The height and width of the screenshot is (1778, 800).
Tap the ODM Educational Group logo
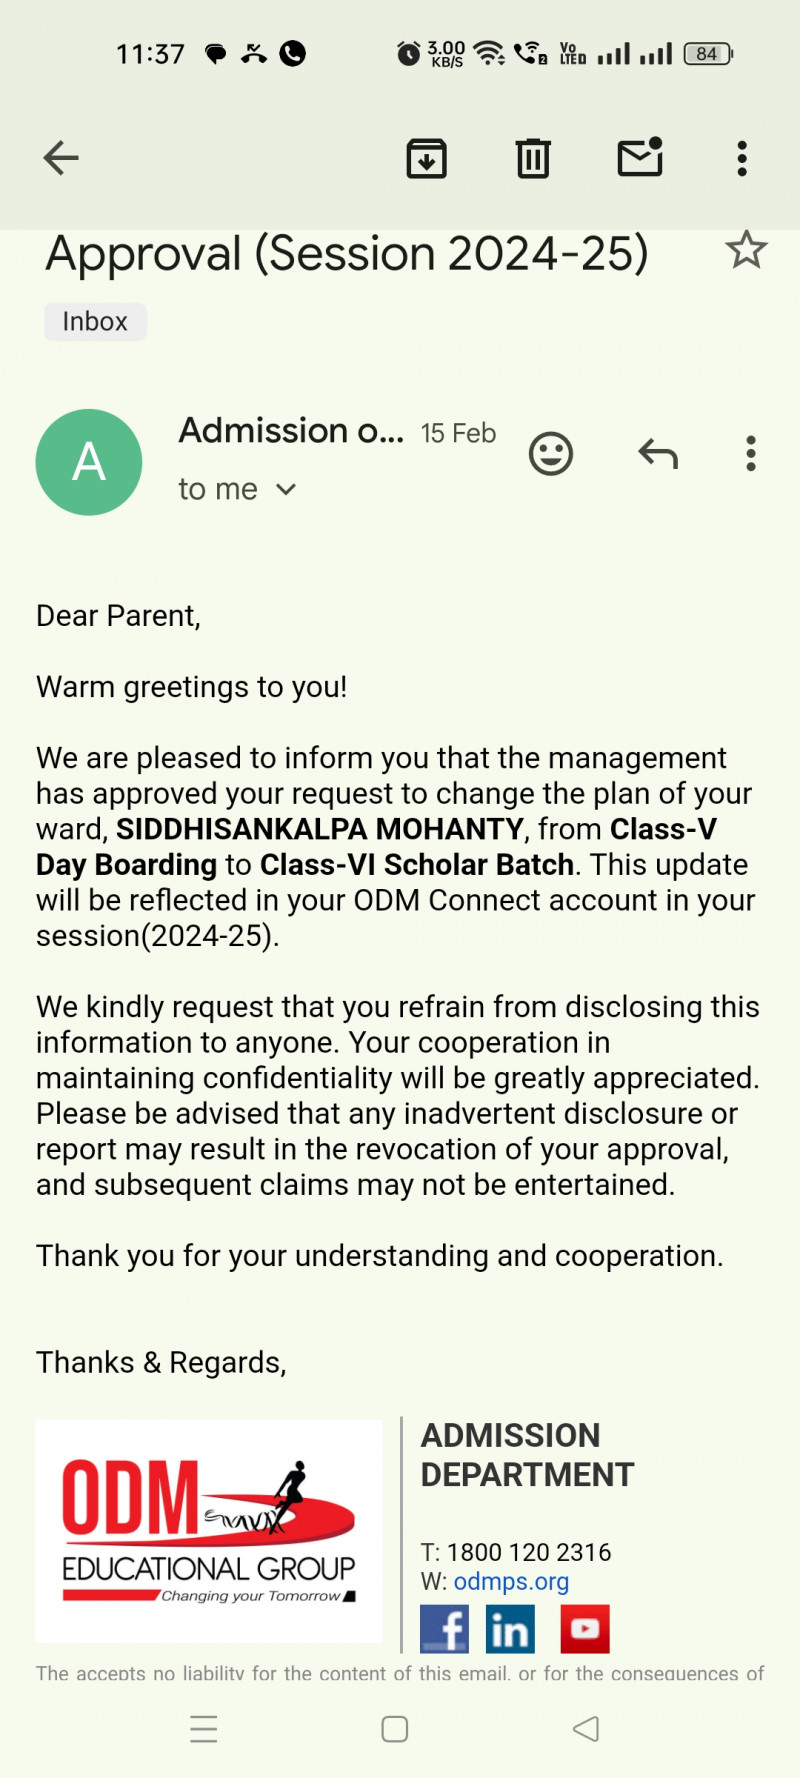(x=209, y=1530)
